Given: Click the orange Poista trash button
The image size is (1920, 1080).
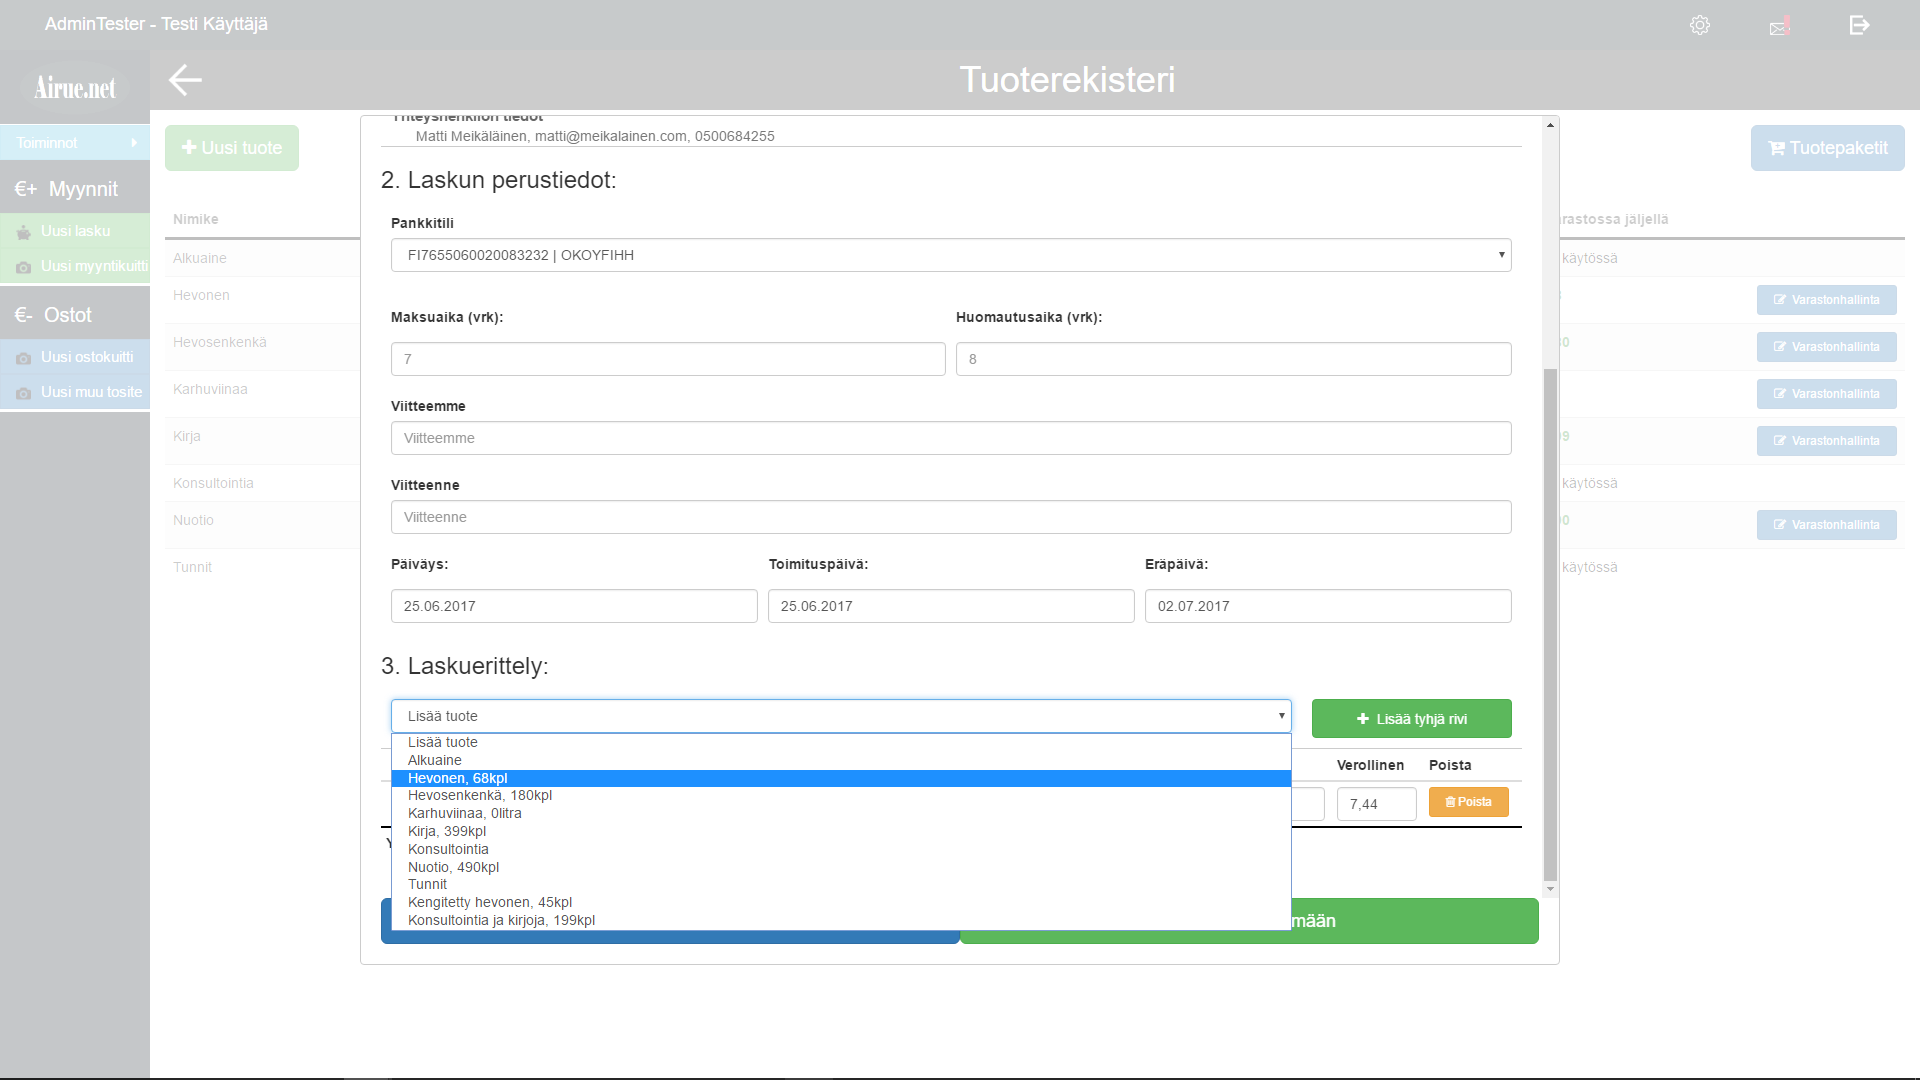Looking at the screenshot, I should point(1468,802).
